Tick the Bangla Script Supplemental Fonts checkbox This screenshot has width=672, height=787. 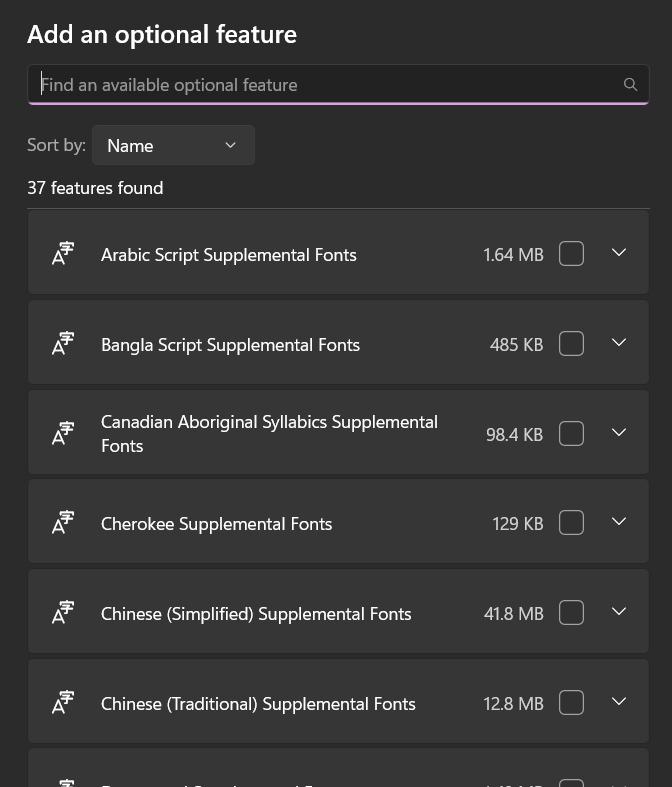pos(571,344)
